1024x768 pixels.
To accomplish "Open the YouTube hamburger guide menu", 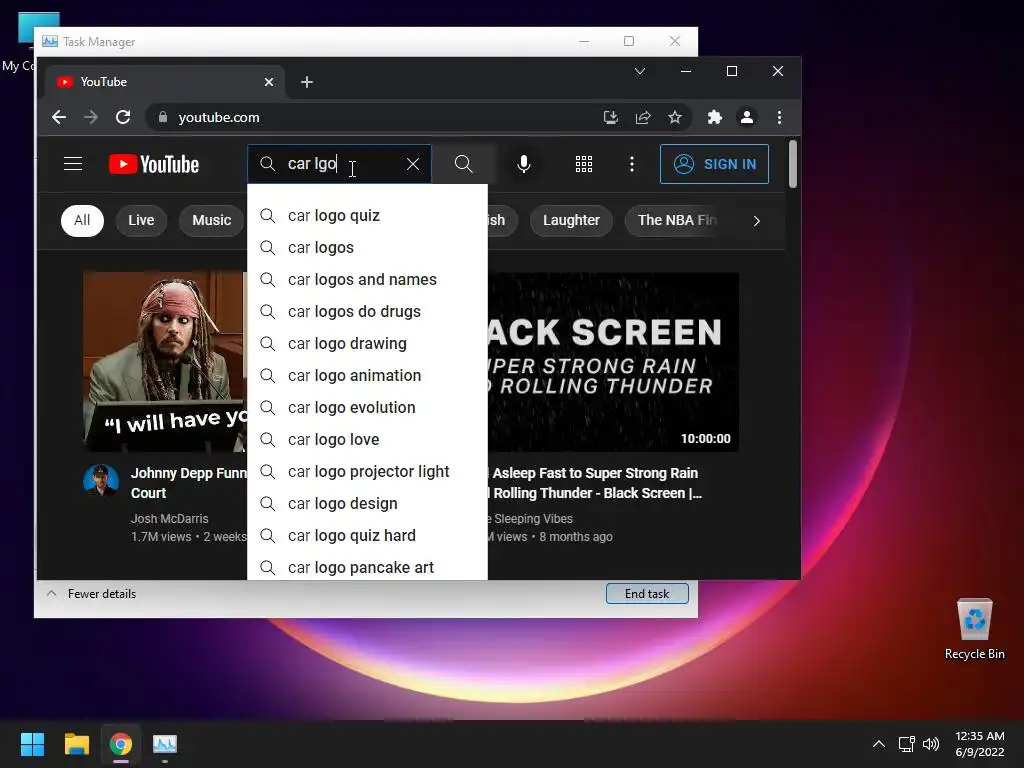I will (72, 164).
